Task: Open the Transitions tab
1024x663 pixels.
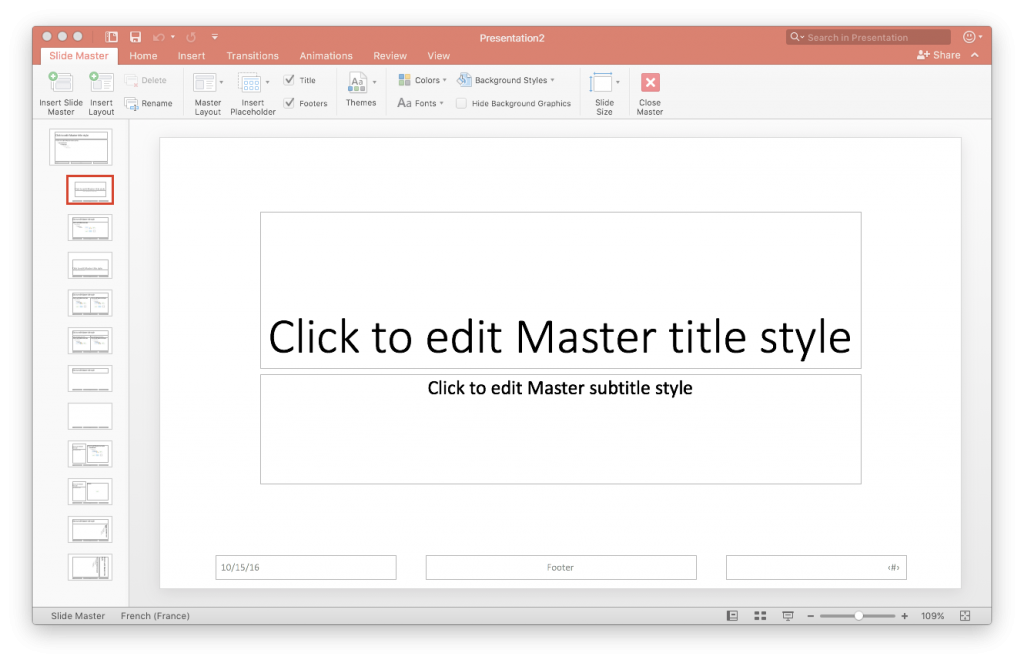Action: (252, 56)
